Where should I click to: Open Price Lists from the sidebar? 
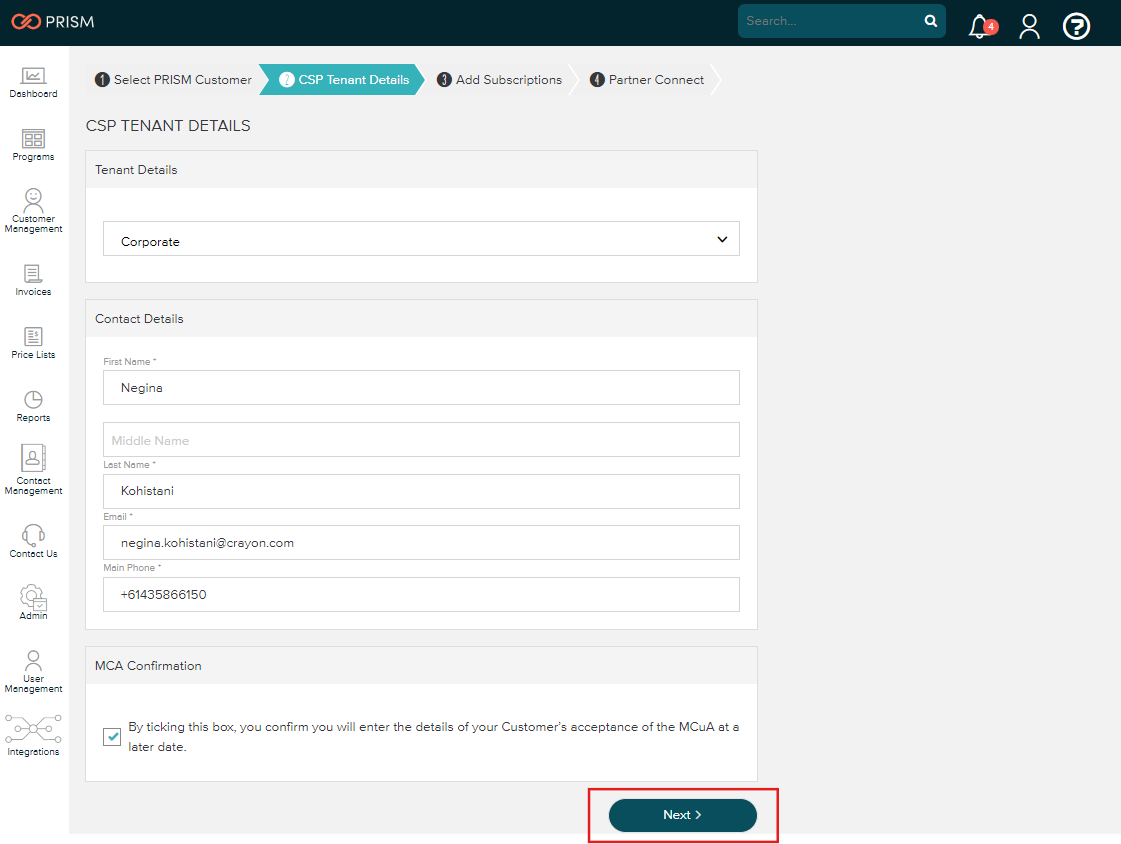[33, 340]
